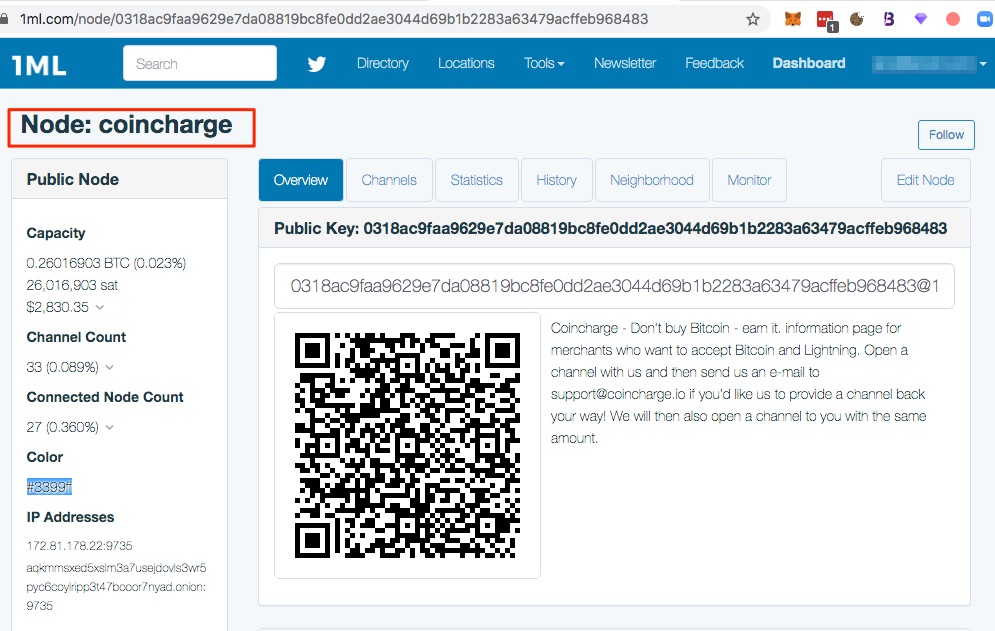
Task: Click the Connected Node Count label
Action: pos(105,397)
